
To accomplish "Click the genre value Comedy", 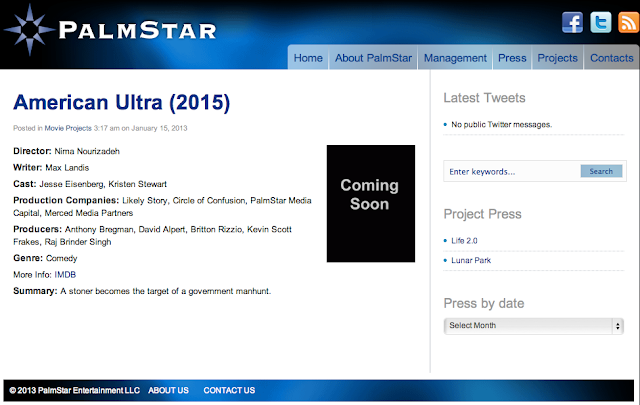I will tap(62, 258).
